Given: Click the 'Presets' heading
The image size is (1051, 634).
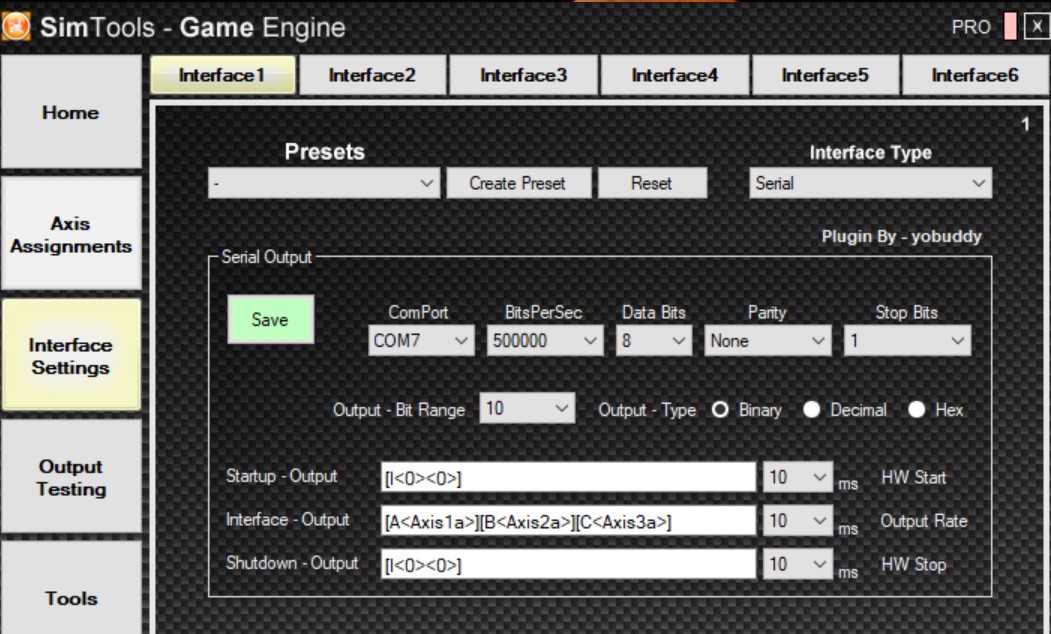Looking at the screenshot, I should pyautogui.click(x=324, y=151).
